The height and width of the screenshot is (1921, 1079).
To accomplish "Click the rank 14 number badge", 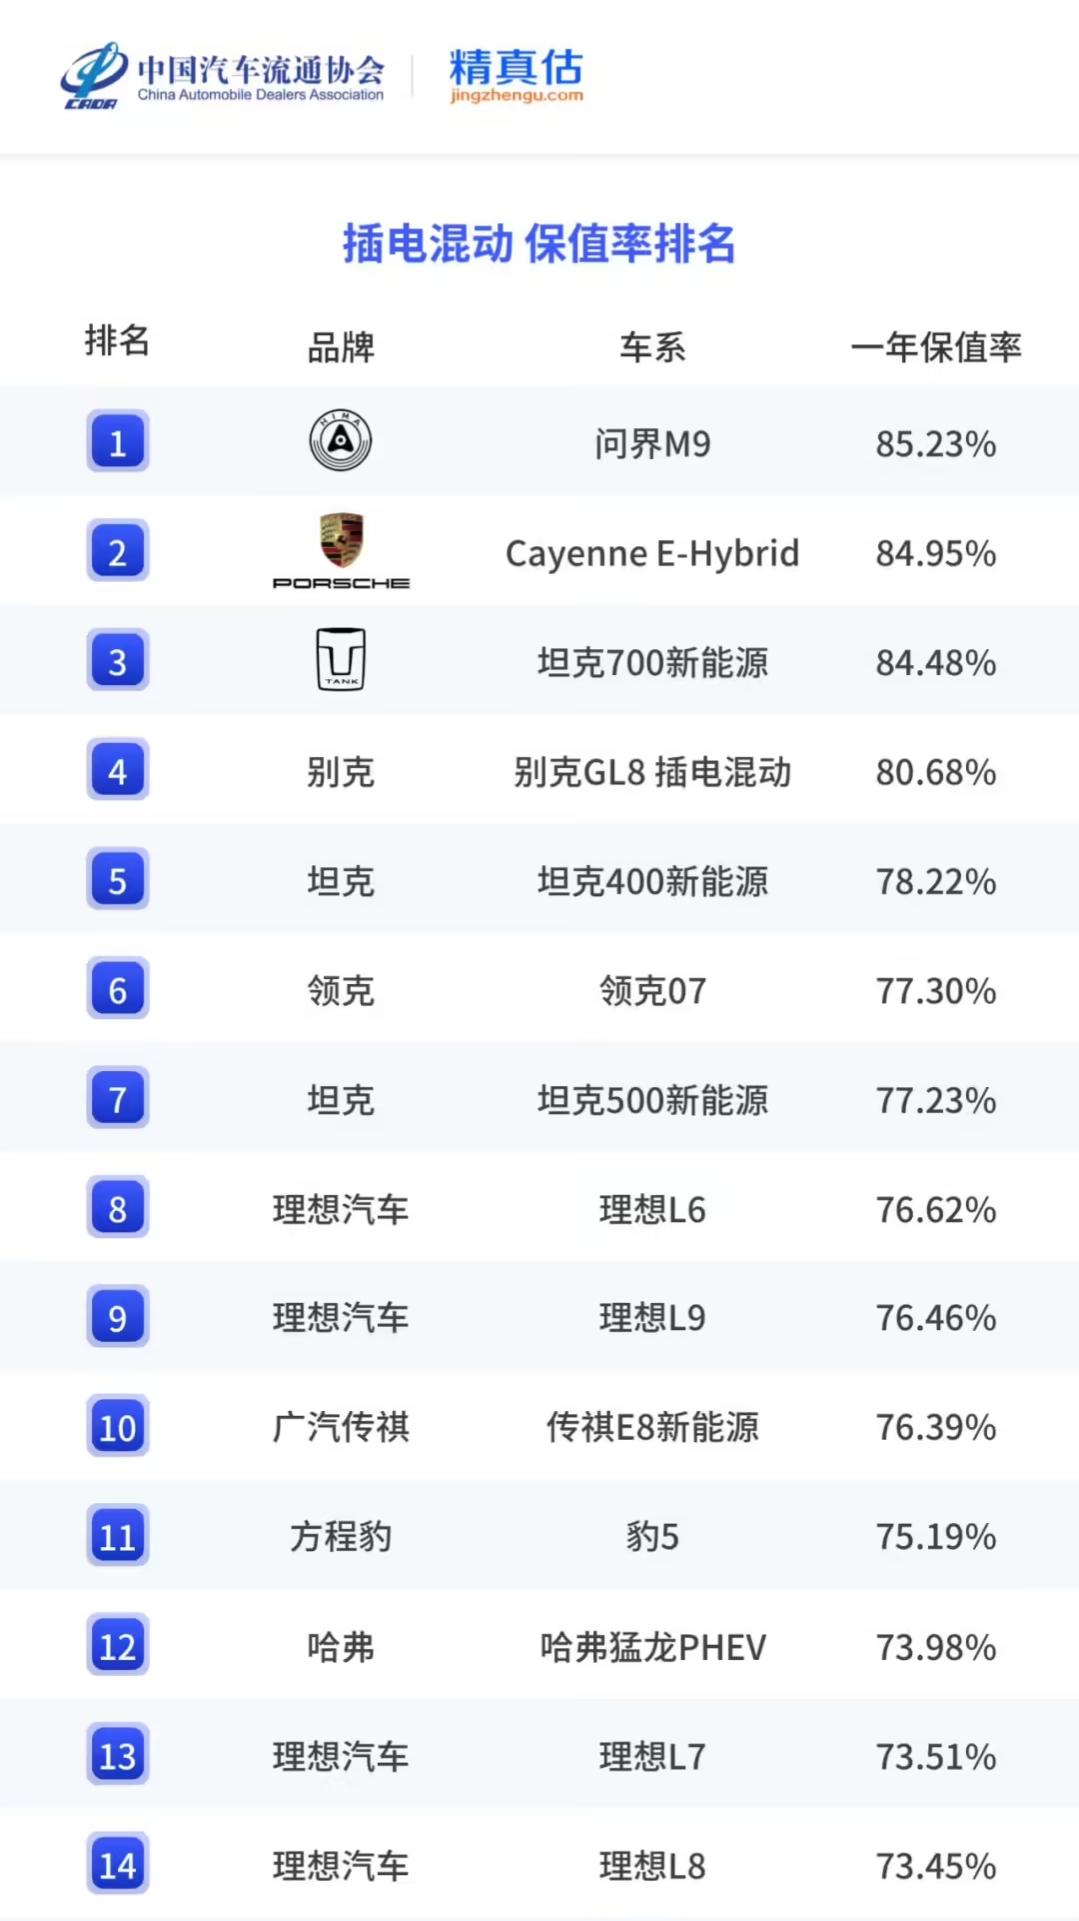I will coord(118,1864).
